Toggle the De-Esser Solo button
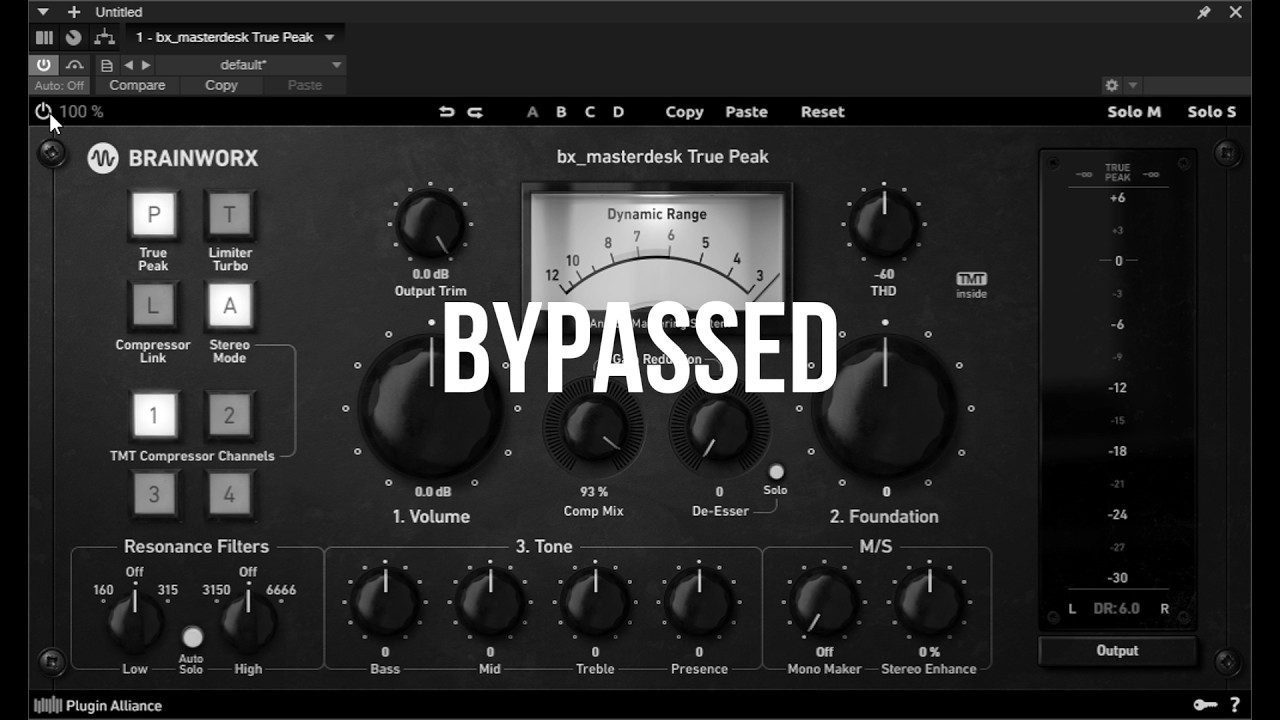This screenshot has width=1280, height=720. (x=776, y=472)
